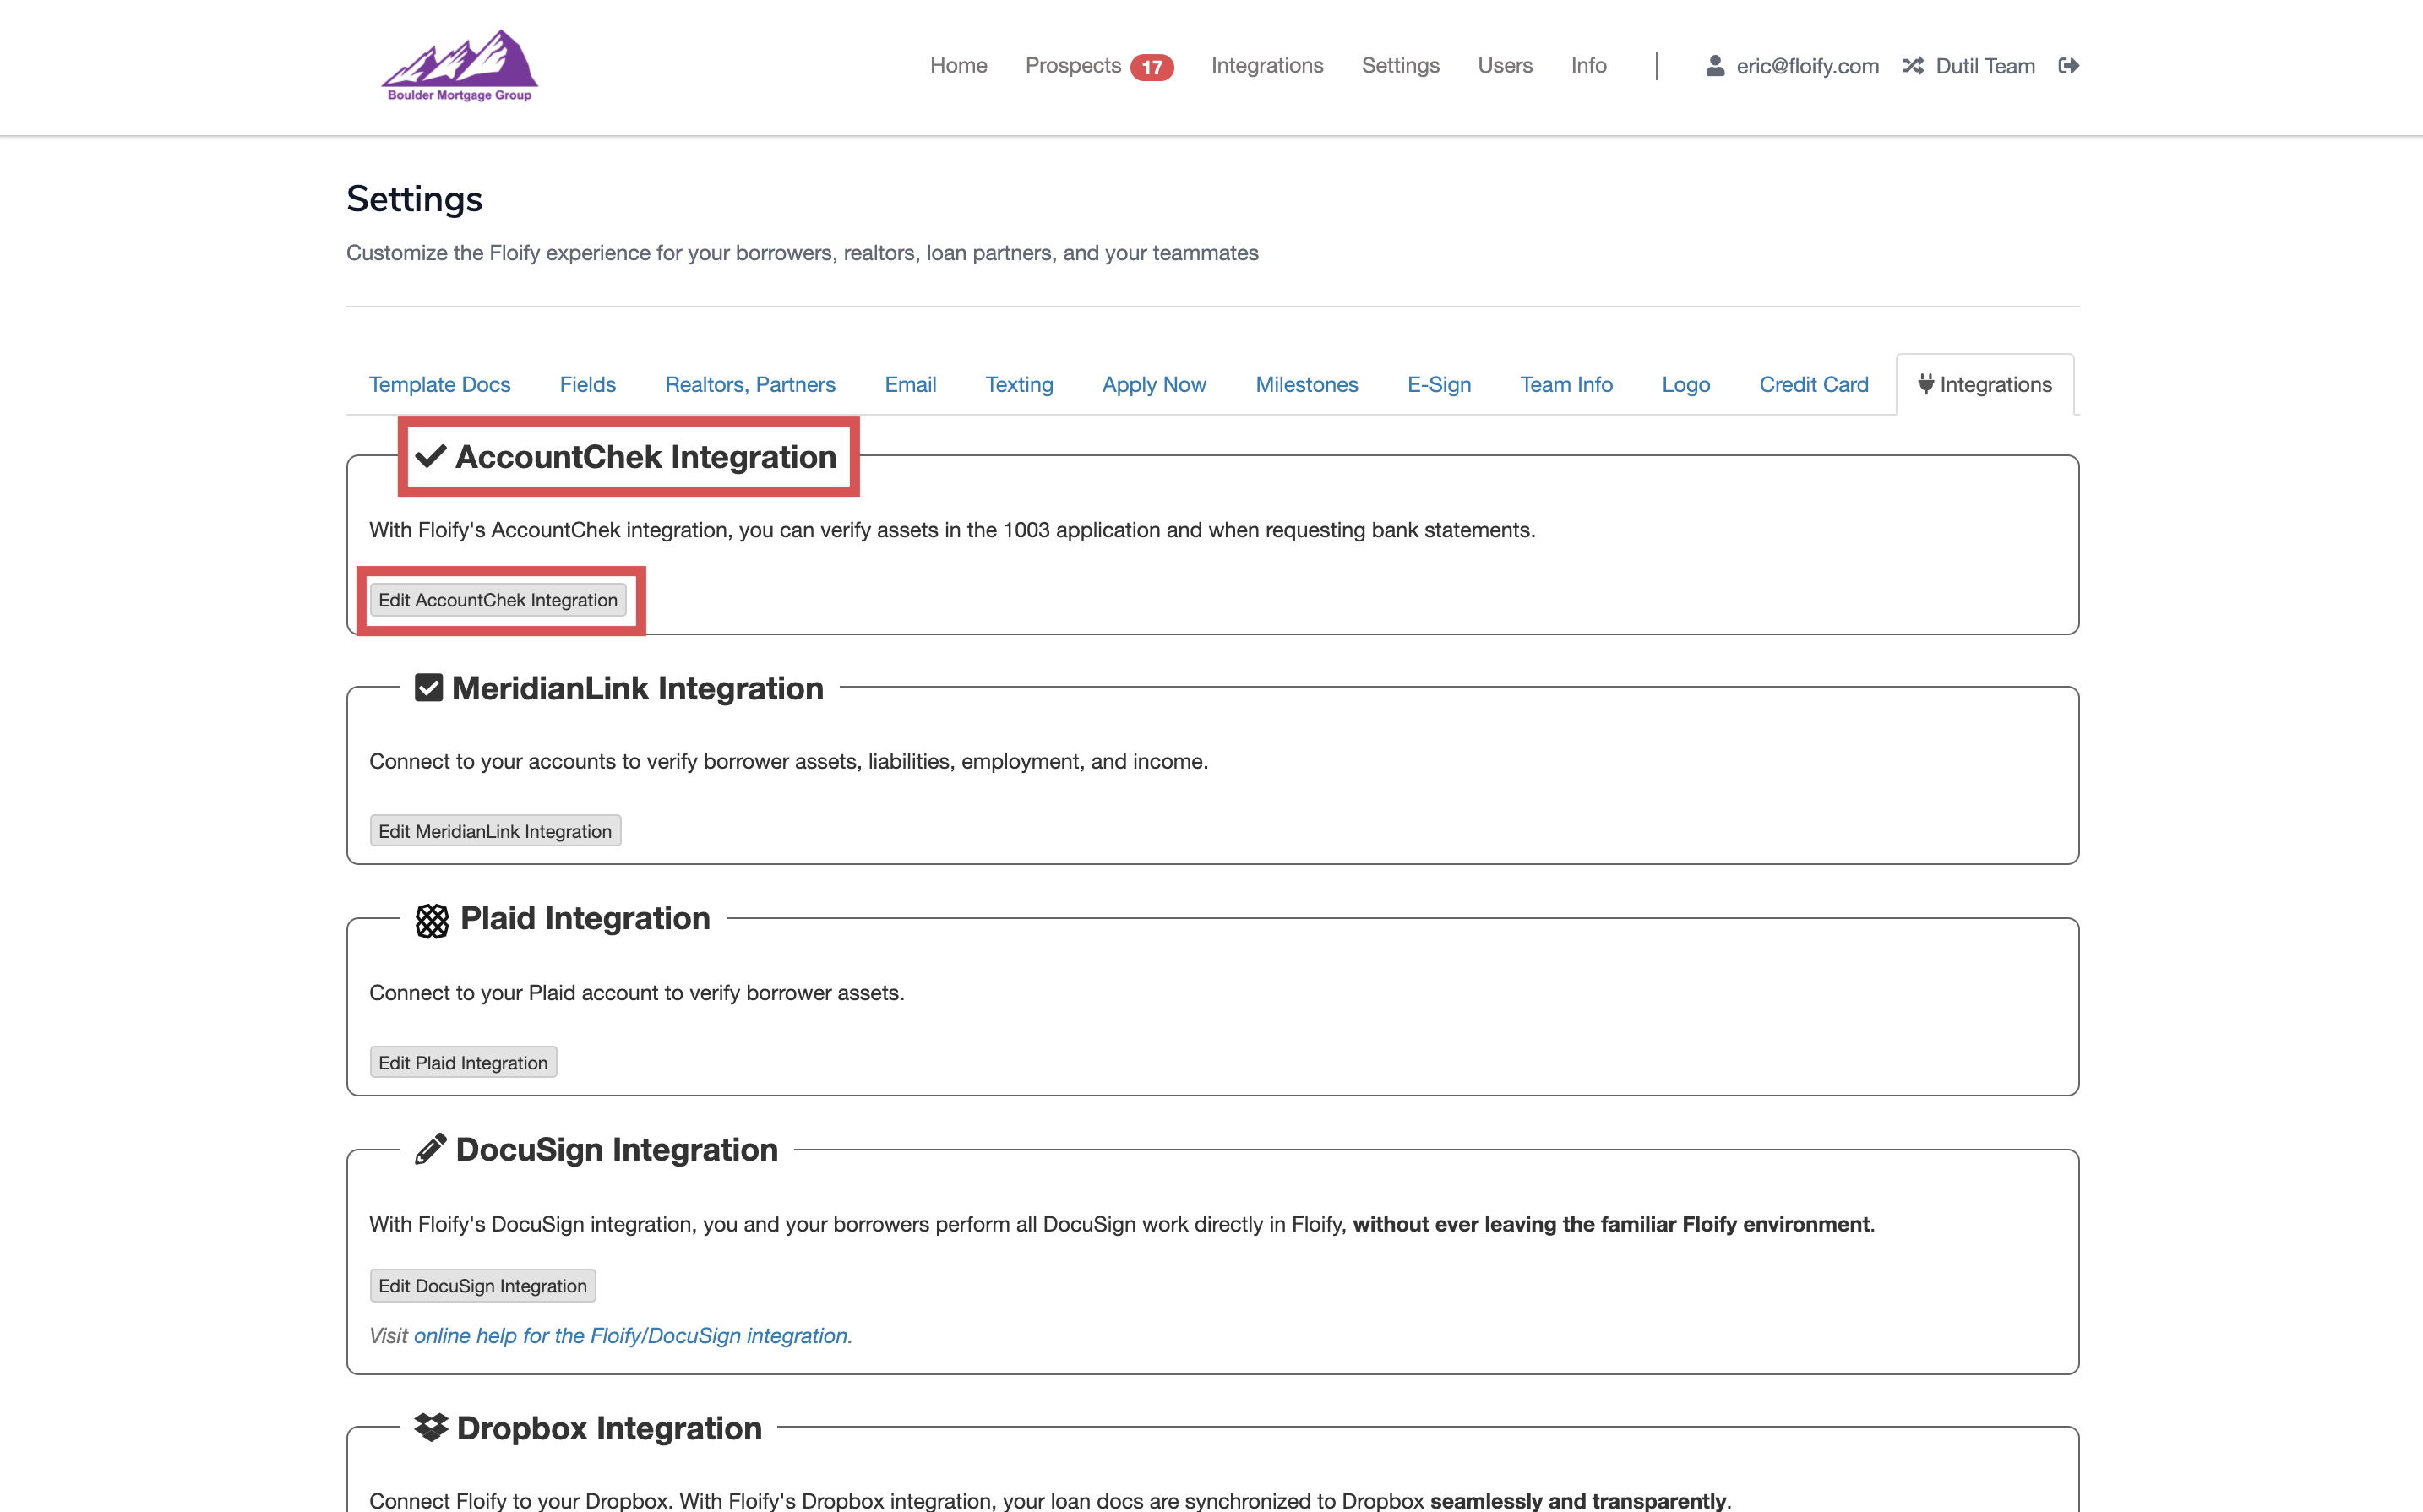This screenshot has height=1512, width=2423.
Task: Click the Dropbox logo icon
Action: (431, 1428)
